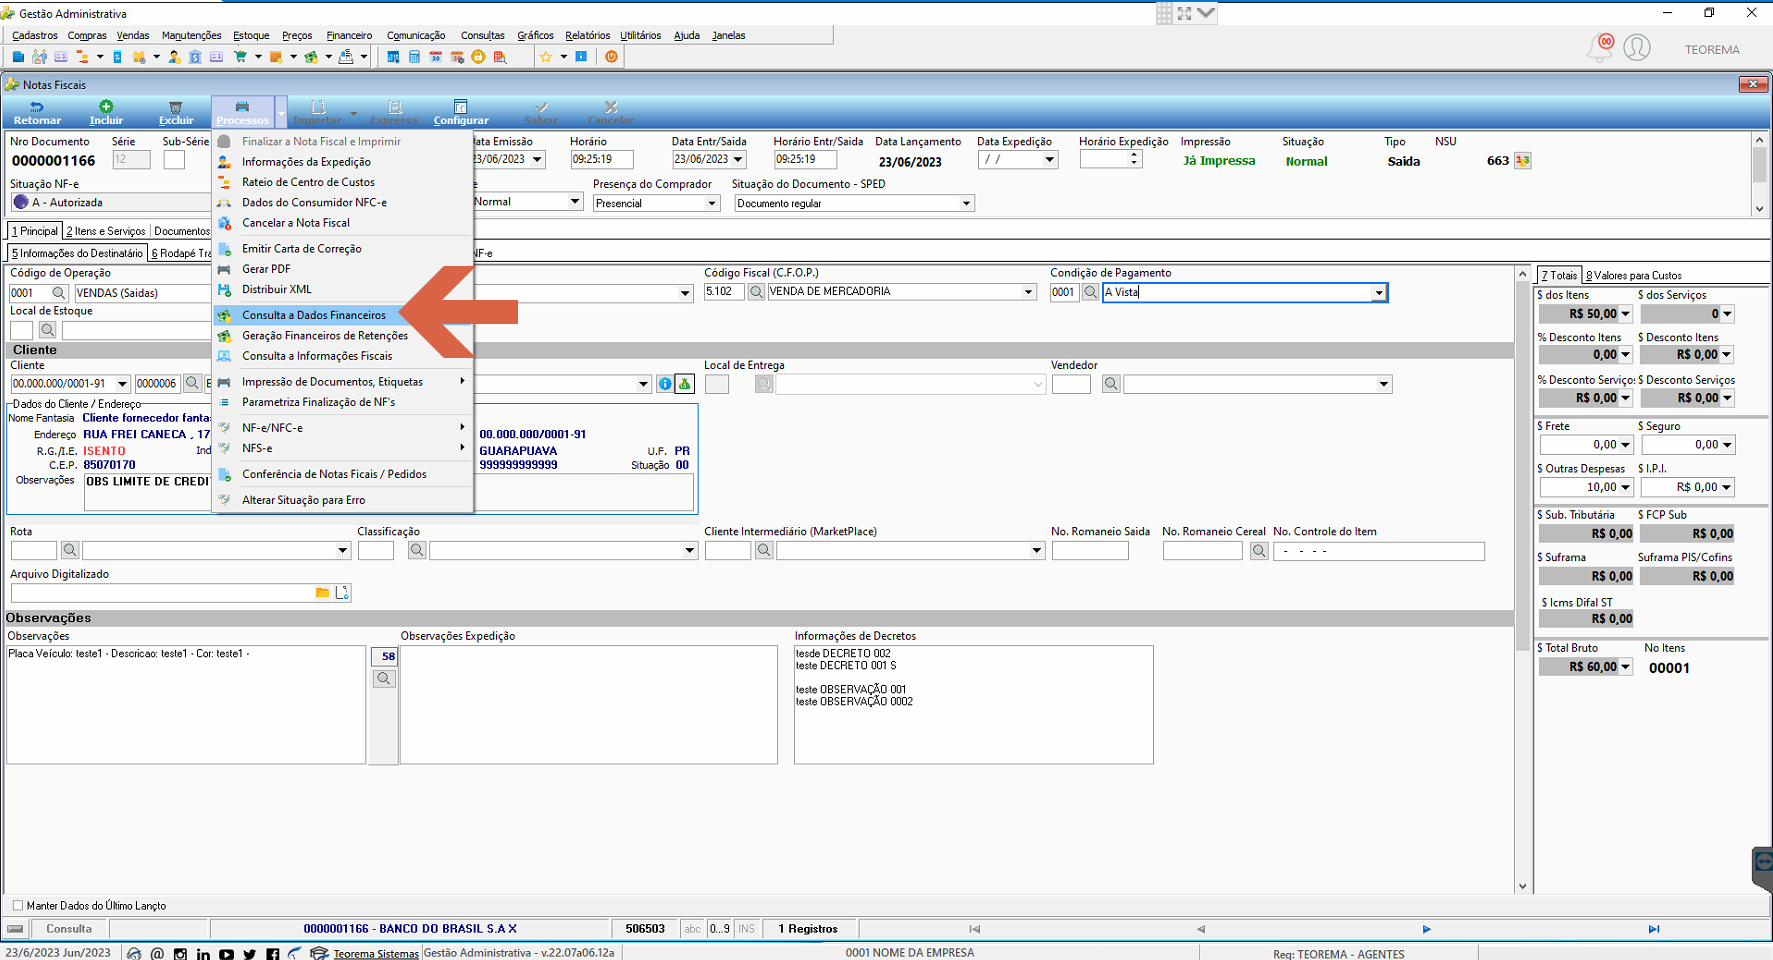Click the folder icon for Arquivo Digitalizado
1773x960 pixels.
click(x=322, y=593)
